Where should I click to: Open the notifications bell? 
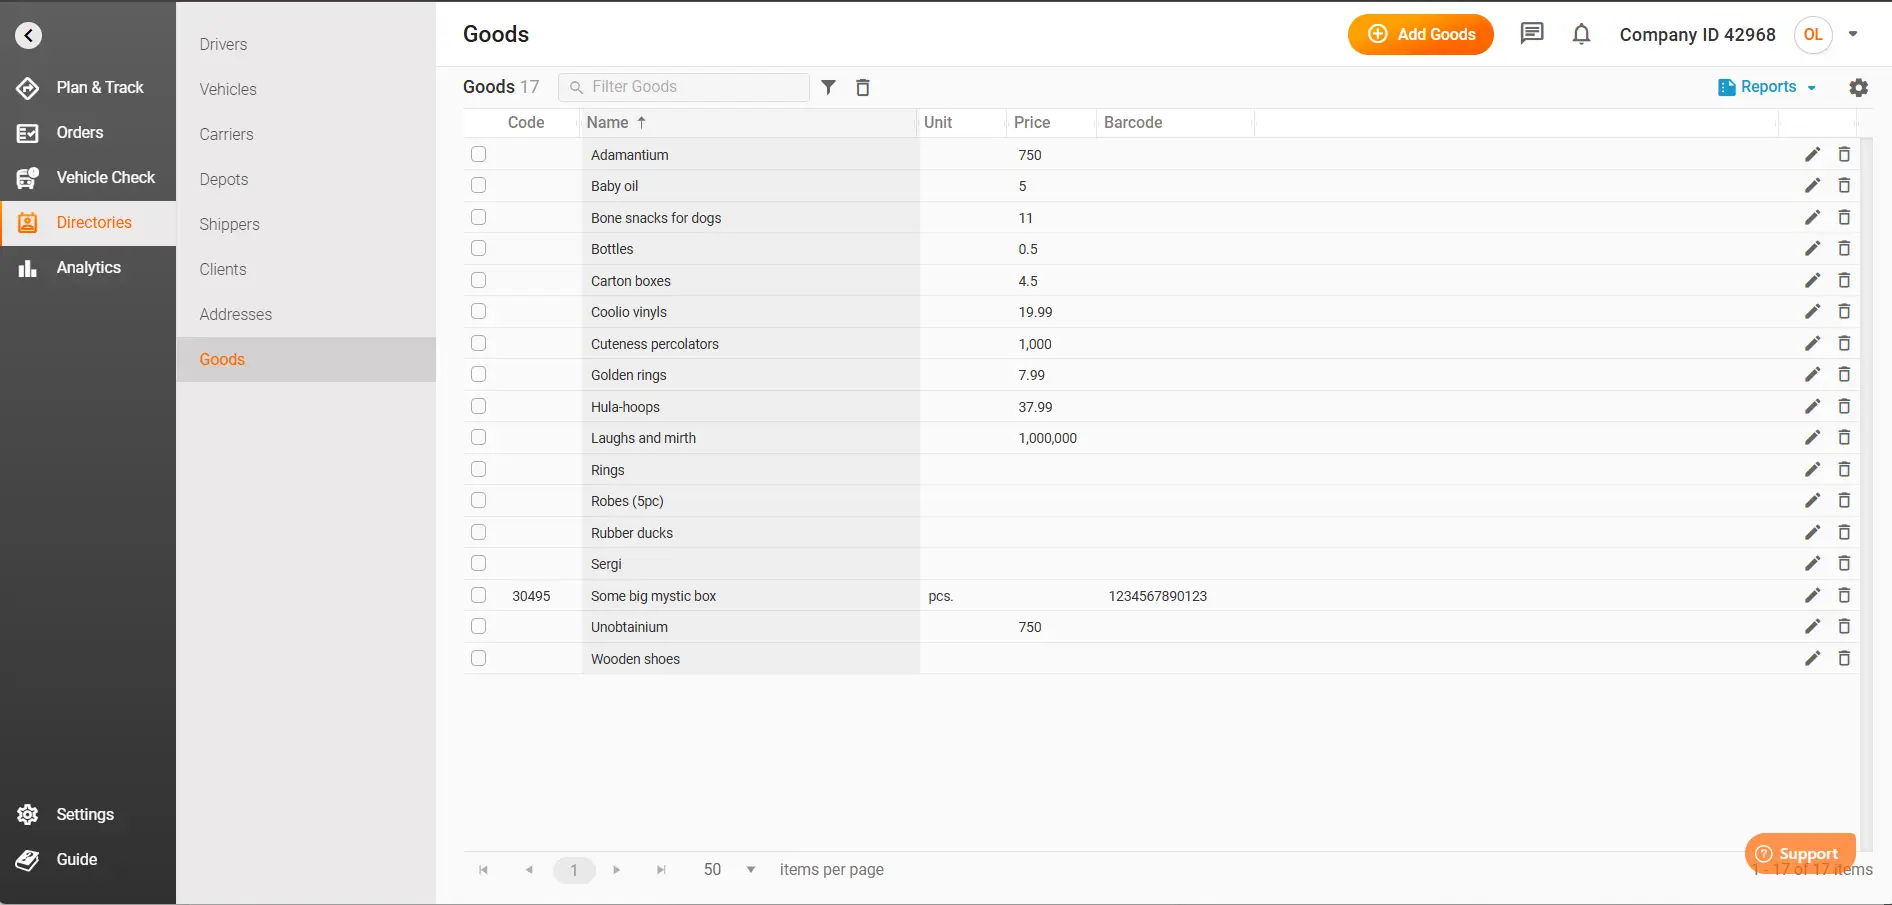coord(1581,34)
